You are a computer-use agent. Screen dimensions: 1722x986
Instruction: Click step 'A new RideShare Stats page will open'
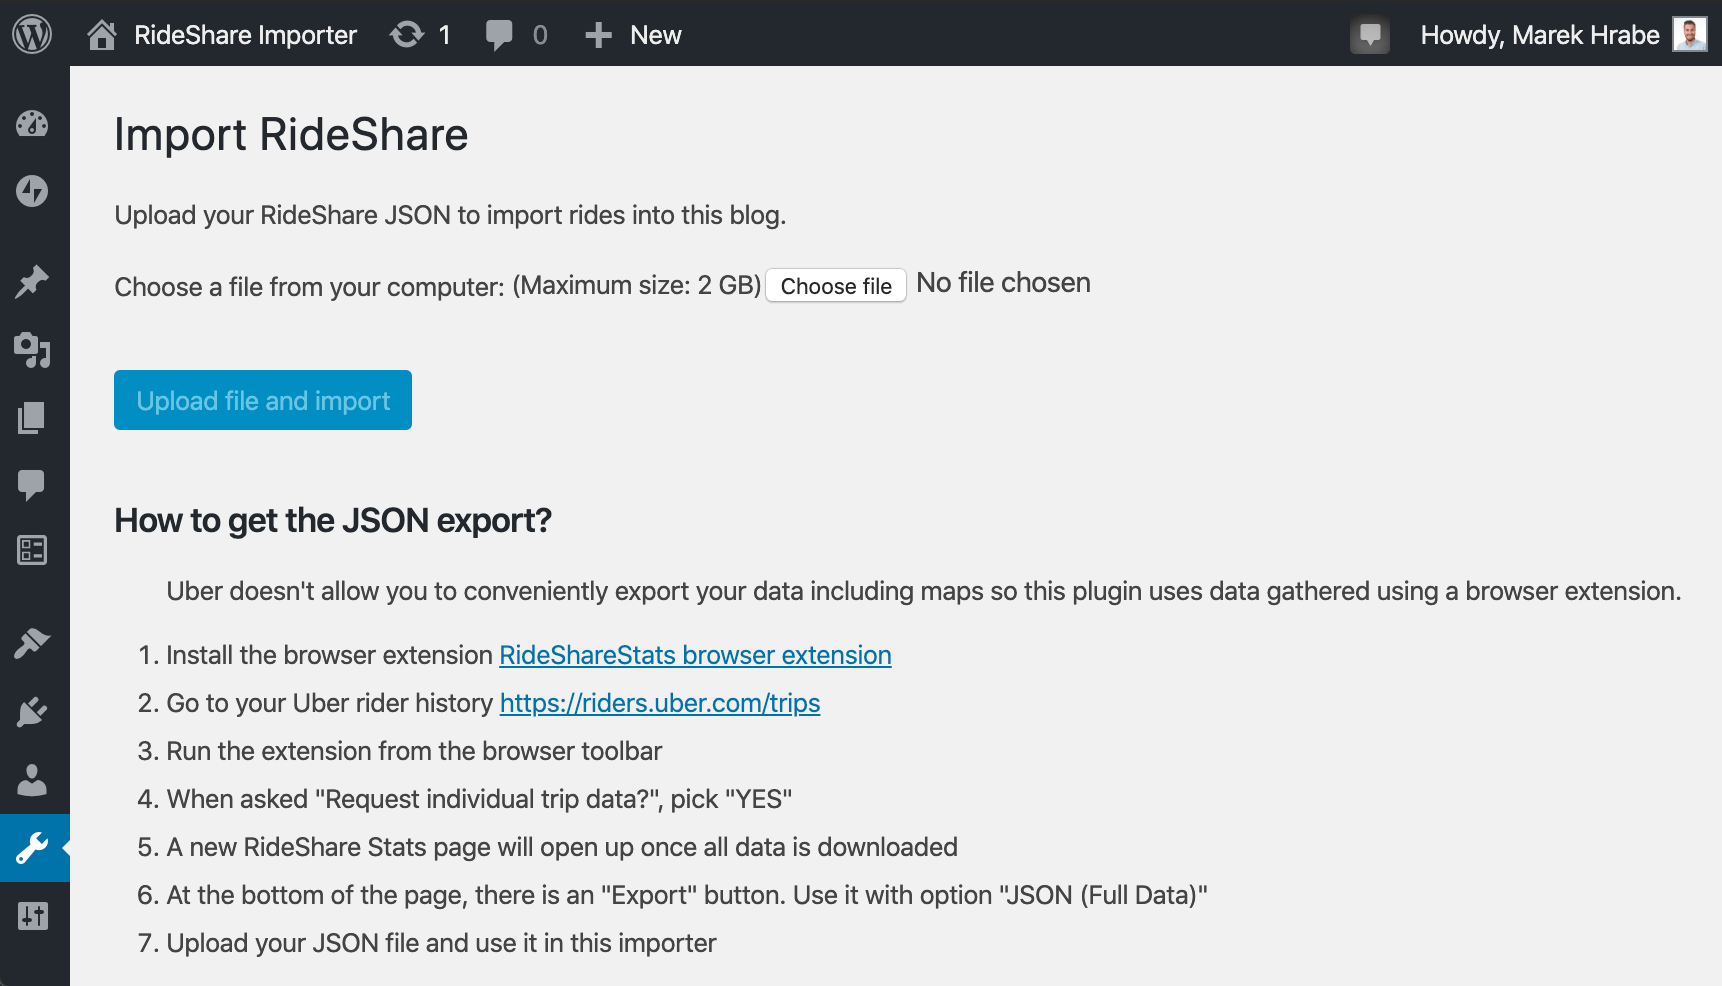[x=562, y=847]
